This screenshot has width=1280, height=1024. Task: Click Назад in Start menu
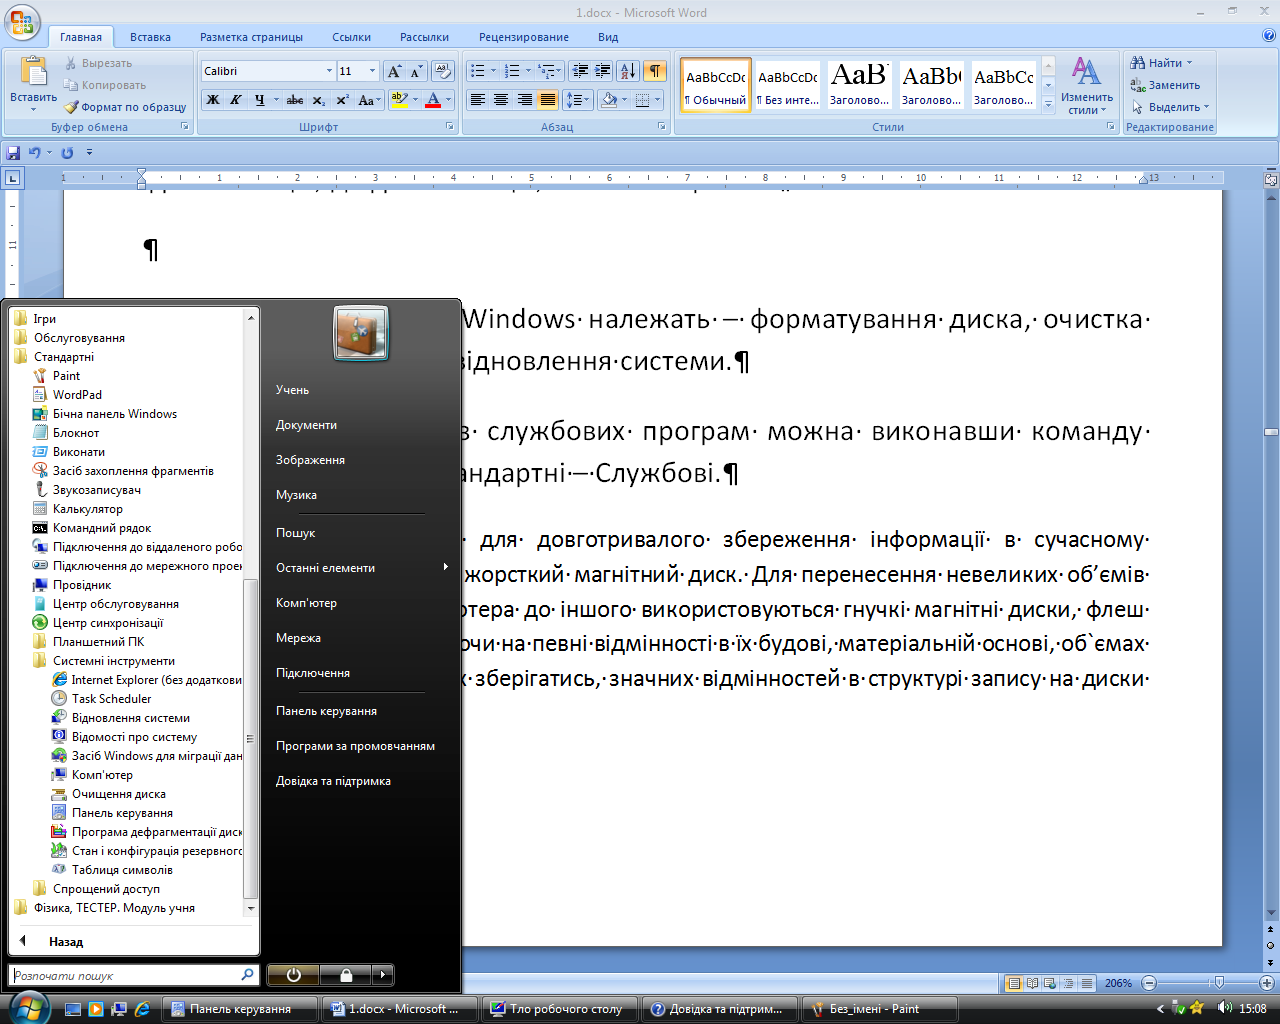tap(65, 941)
